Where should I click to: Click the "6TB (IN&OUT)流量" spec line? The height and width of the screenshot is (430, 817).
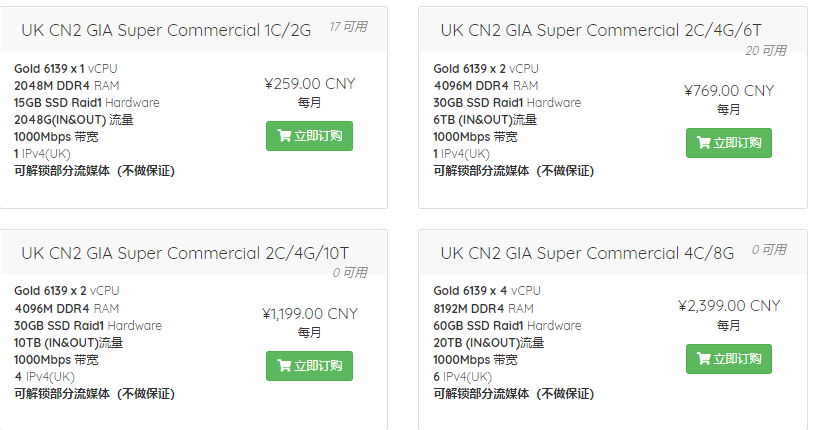pyautogui.click(x=485, y=120)
